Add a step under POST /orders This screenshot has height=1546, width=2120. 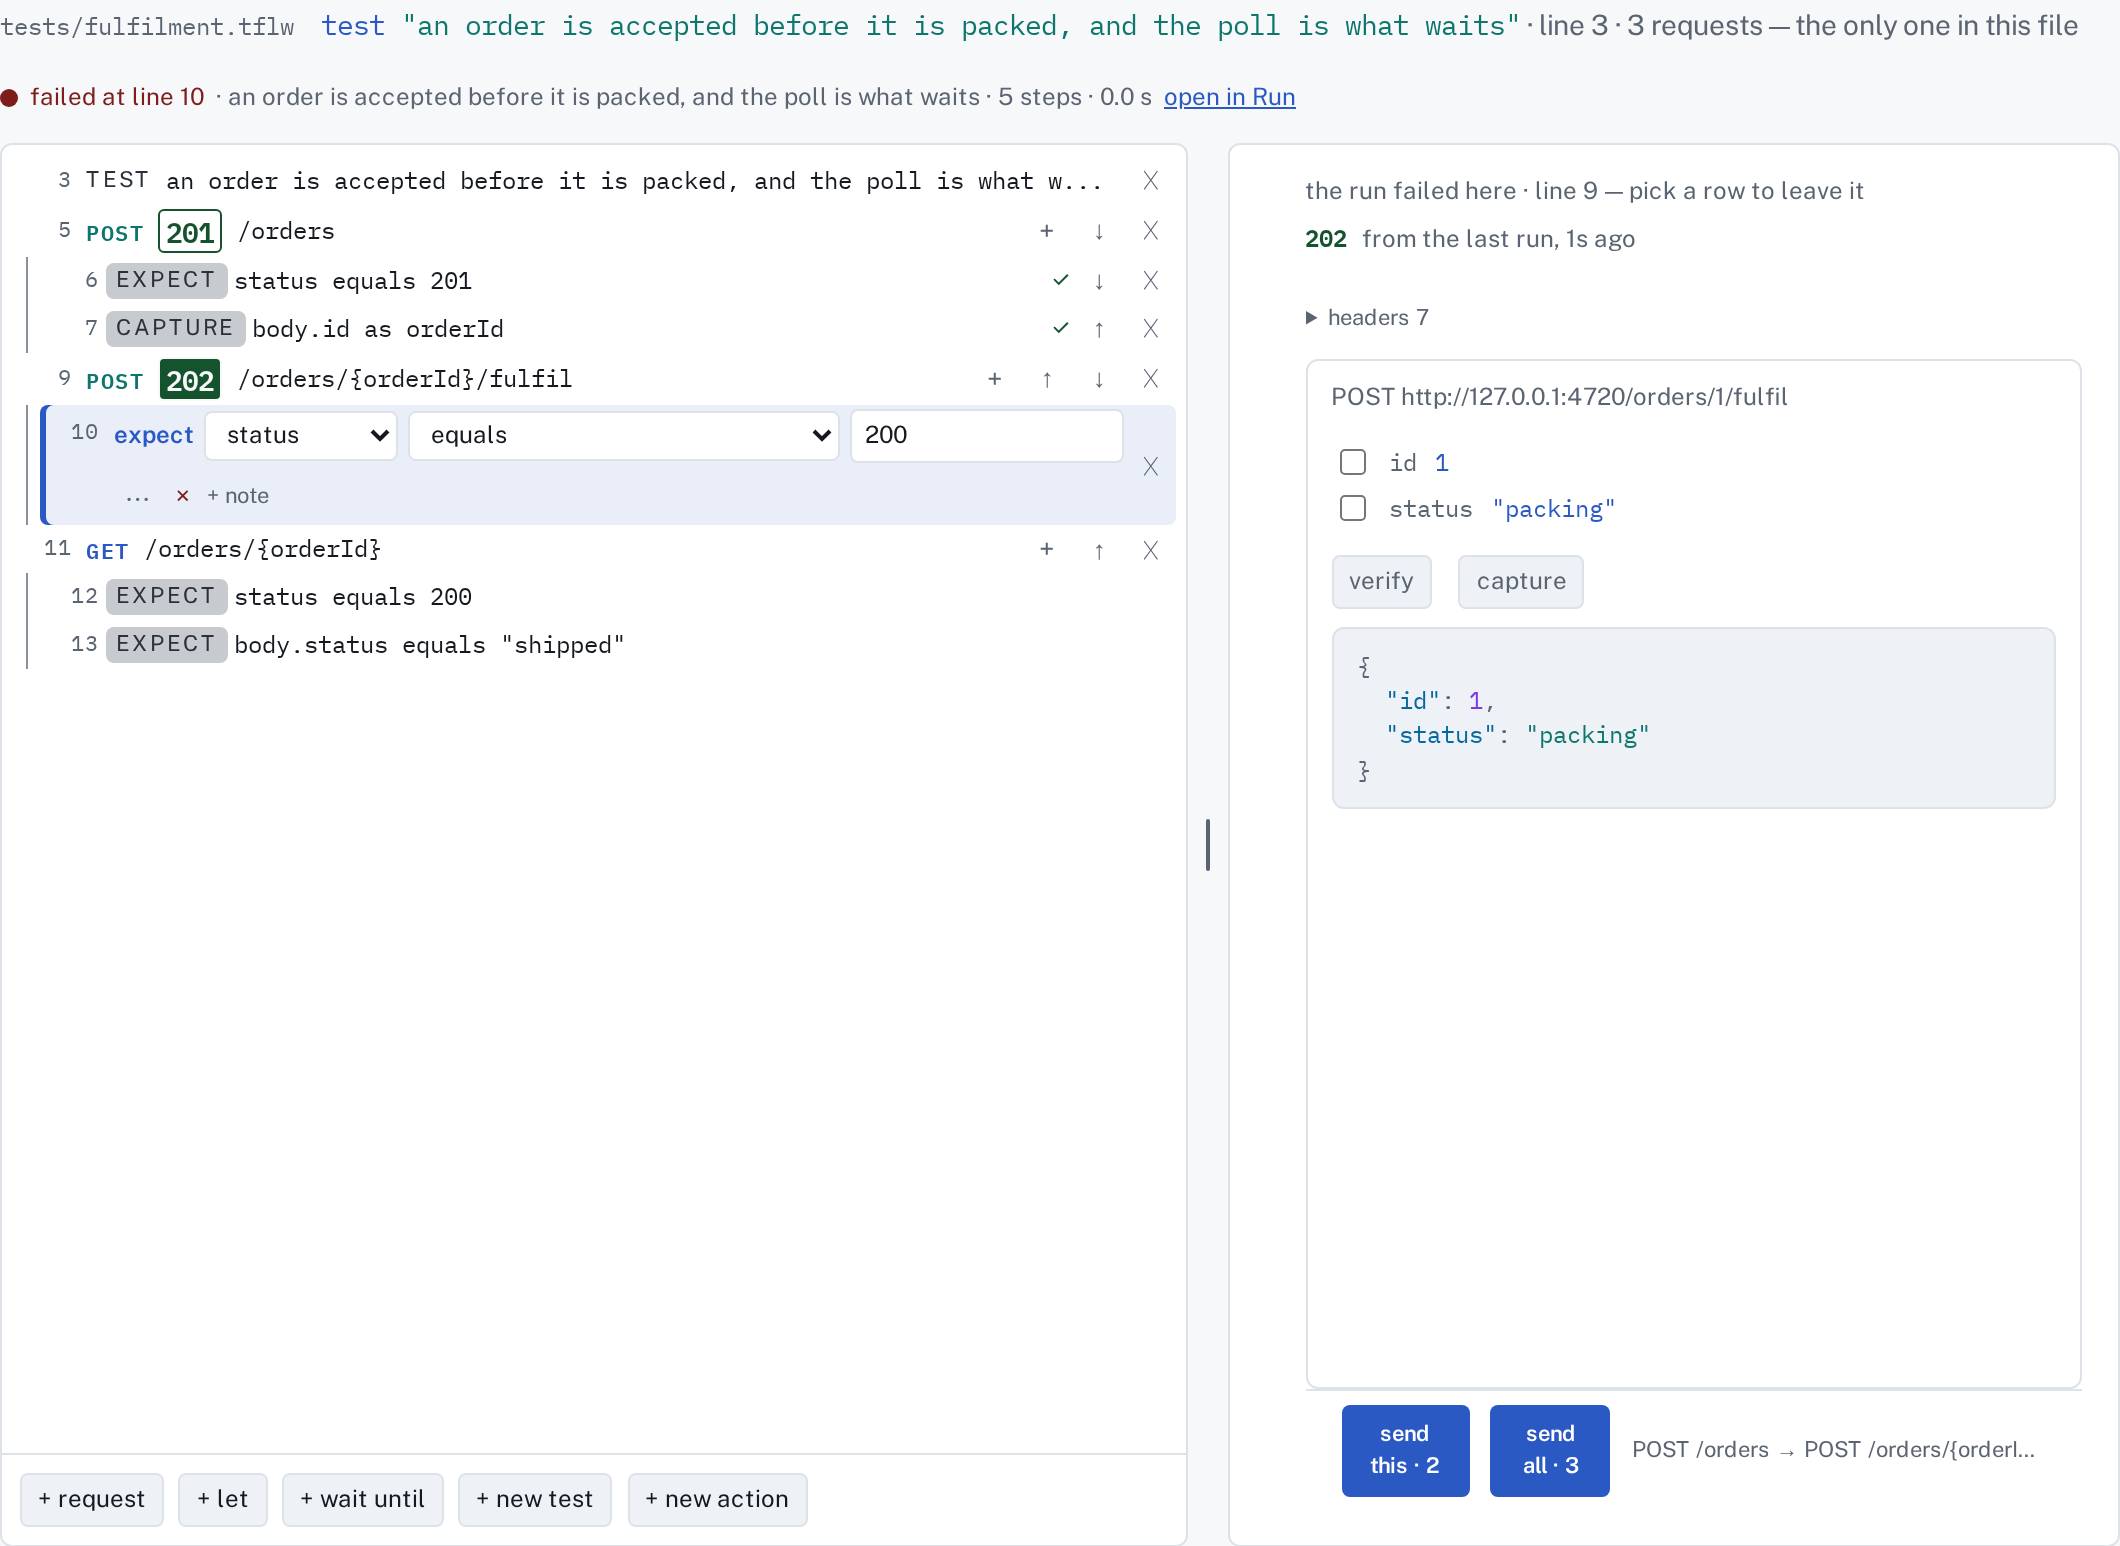tap(1046, 231)
